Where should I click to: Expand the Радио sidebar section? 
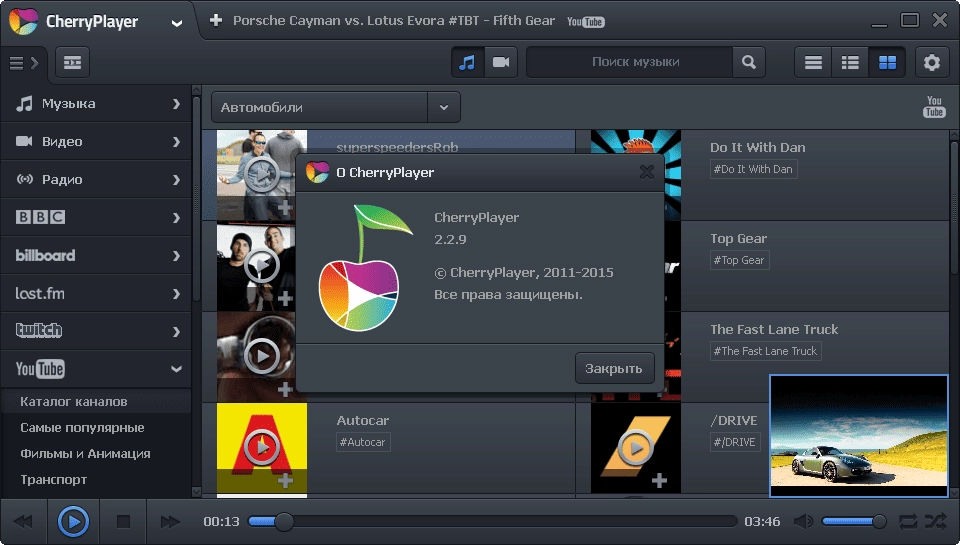click(96, 179)
